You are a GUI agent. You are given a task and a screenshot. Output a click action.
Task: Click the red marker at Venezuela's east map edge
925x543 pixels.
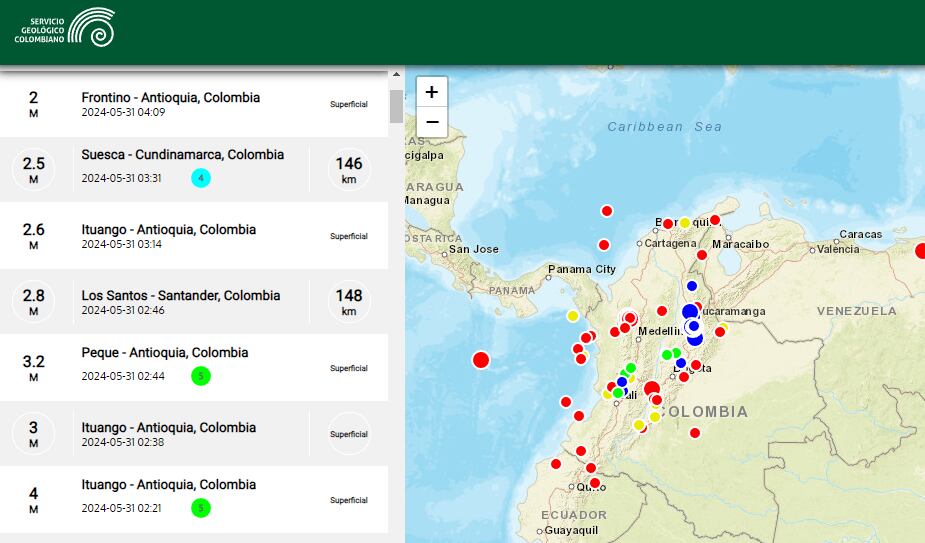[920, 251]
